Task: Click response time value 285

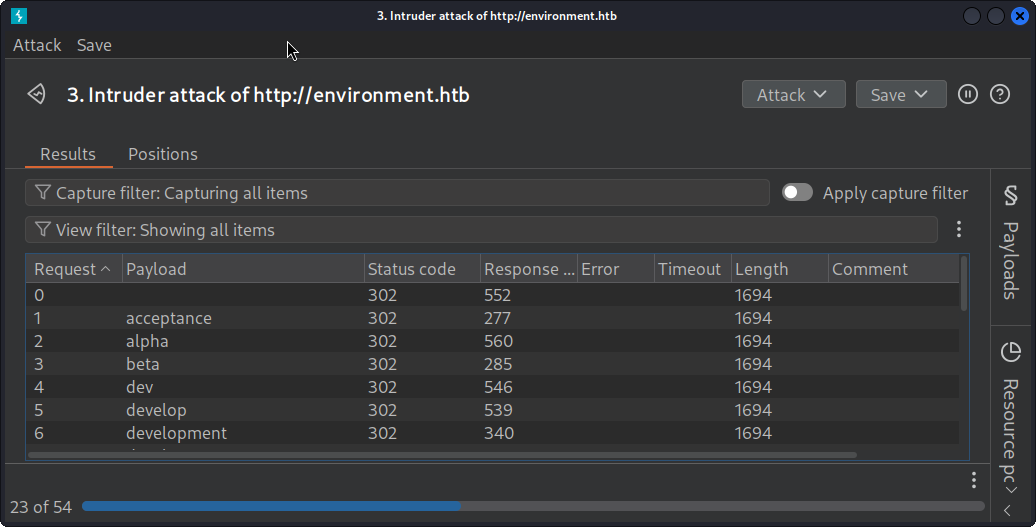Action: tap(498, 364)
